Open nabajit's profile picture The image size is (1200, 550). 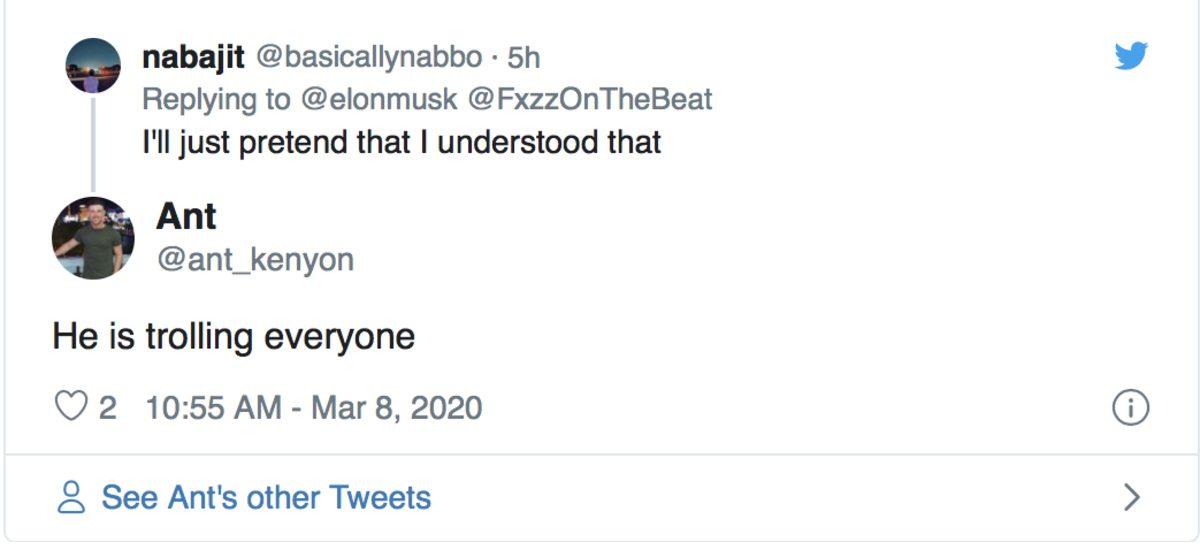(93, 66)
